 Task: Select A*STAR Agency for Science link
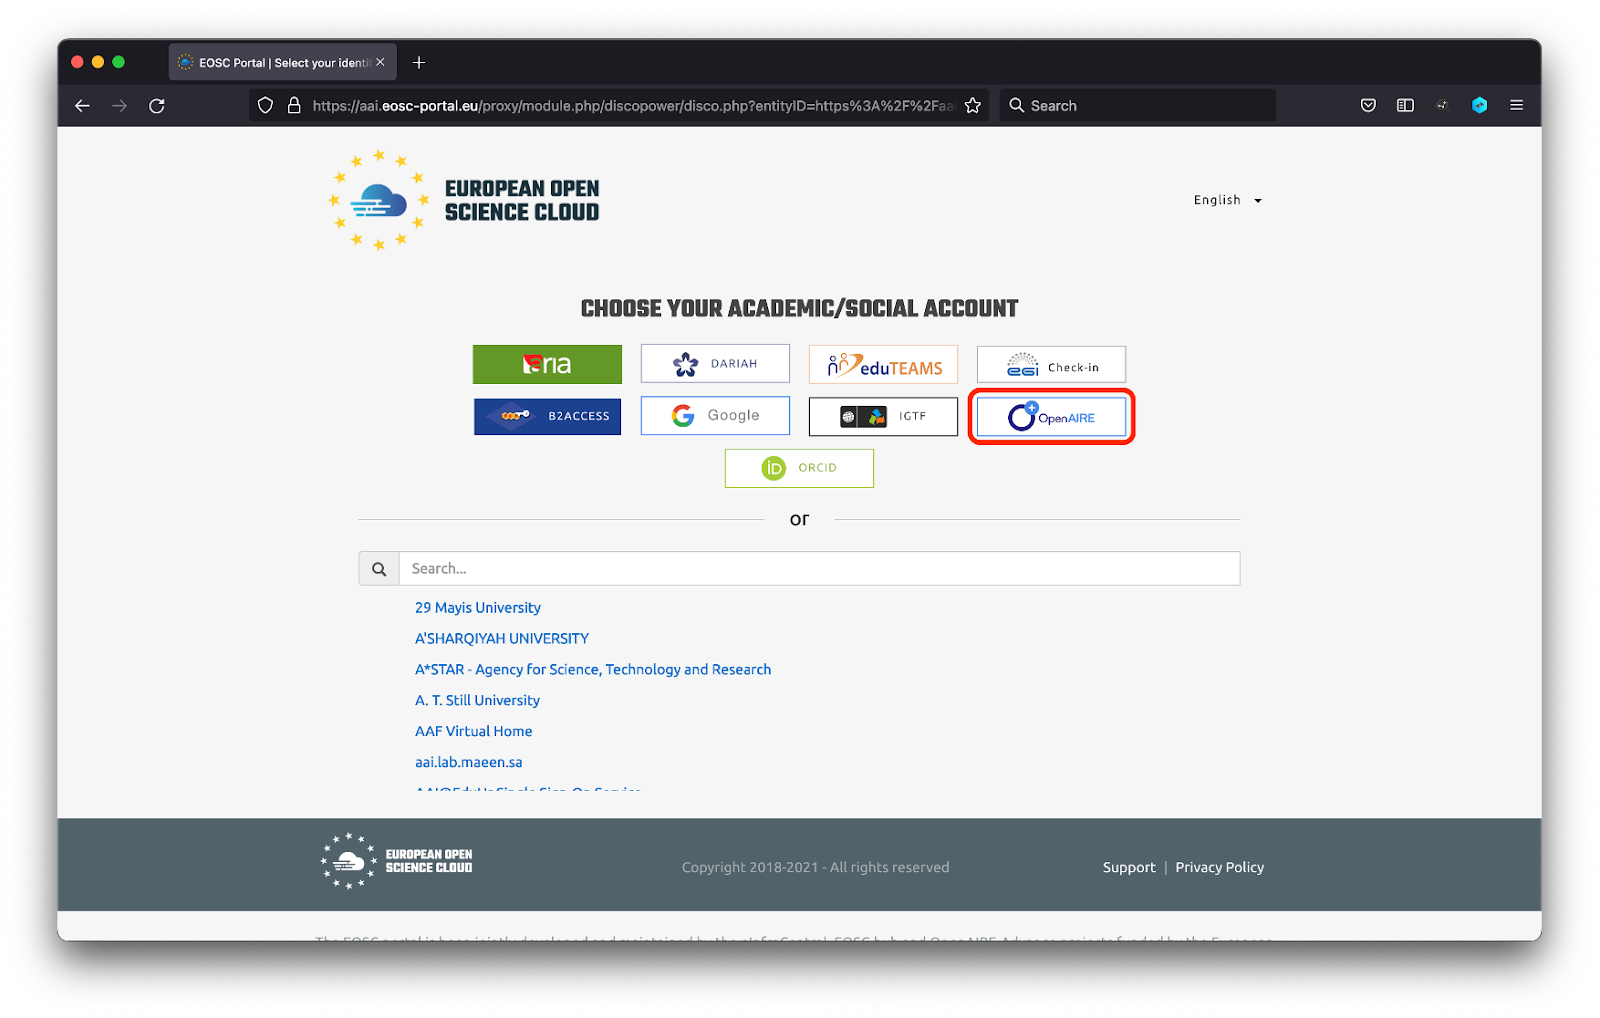(x=593, y=670)
